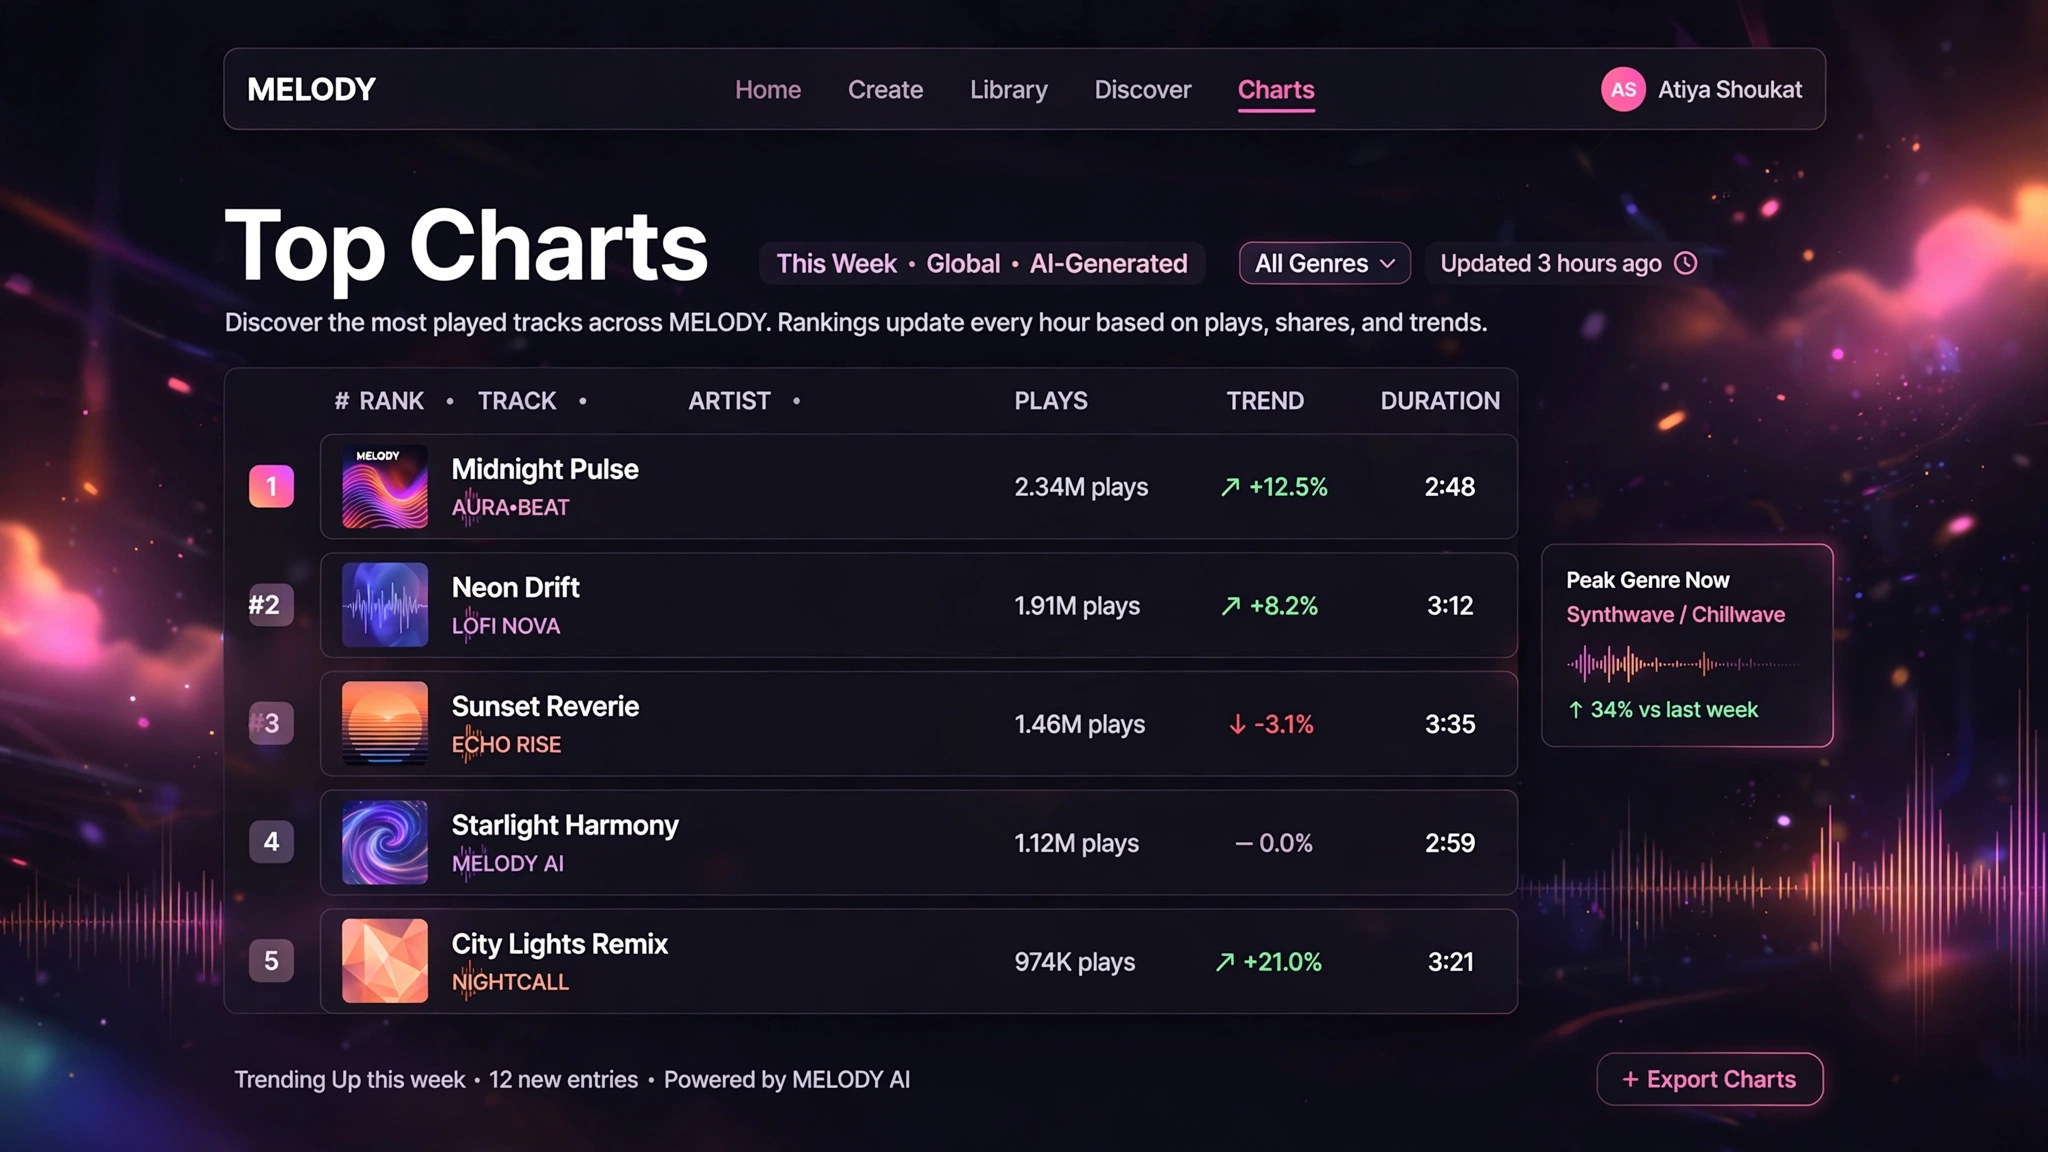Click the #3 rank badge
This screenshot has width=2048, height=1152.
click(x=271, y=723)
